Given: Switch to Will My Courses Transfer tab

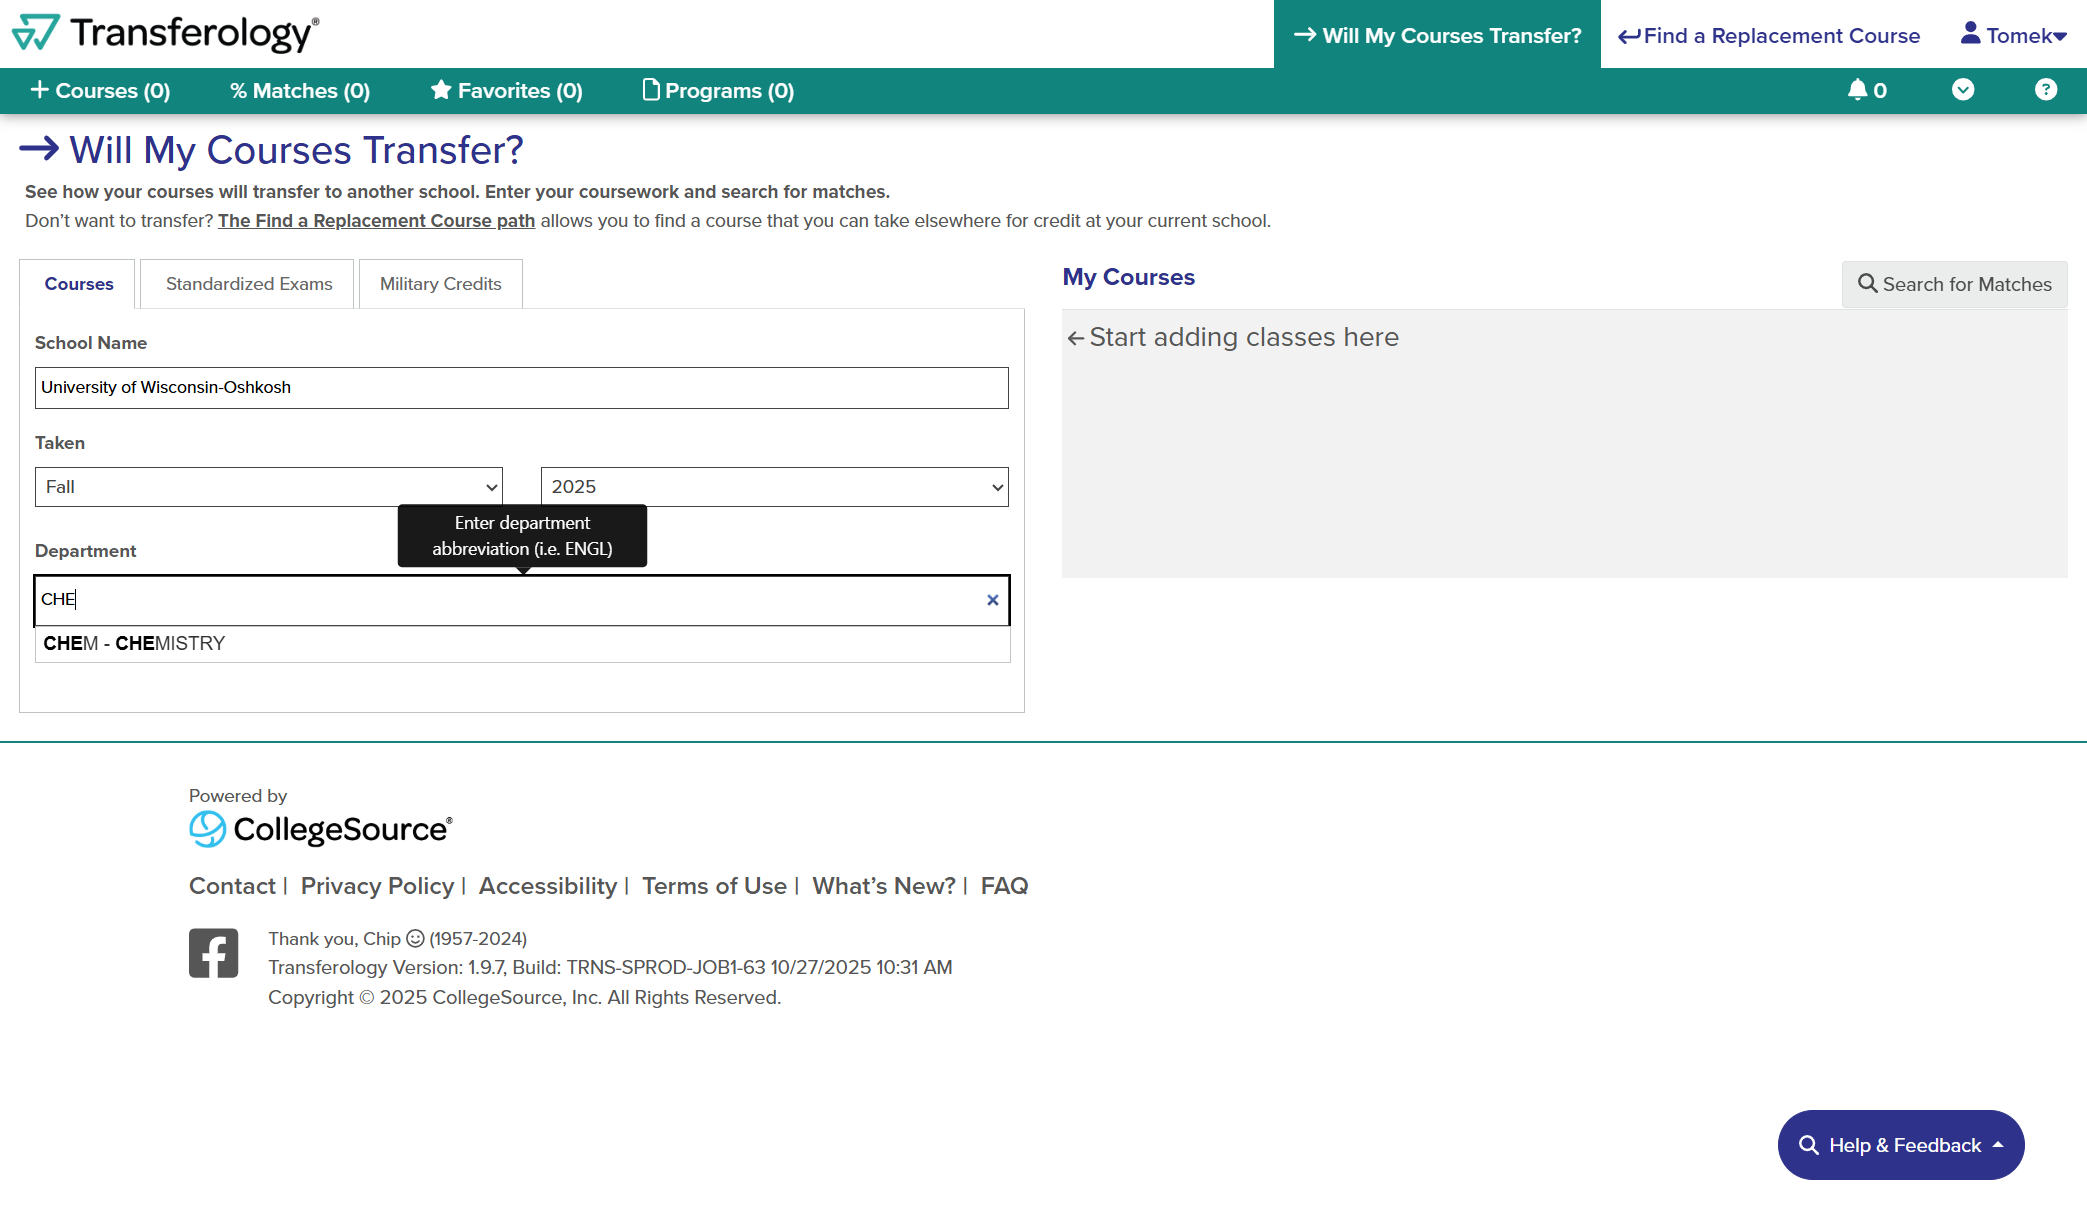Looking at the screenshot, I should coord(1437,35).
